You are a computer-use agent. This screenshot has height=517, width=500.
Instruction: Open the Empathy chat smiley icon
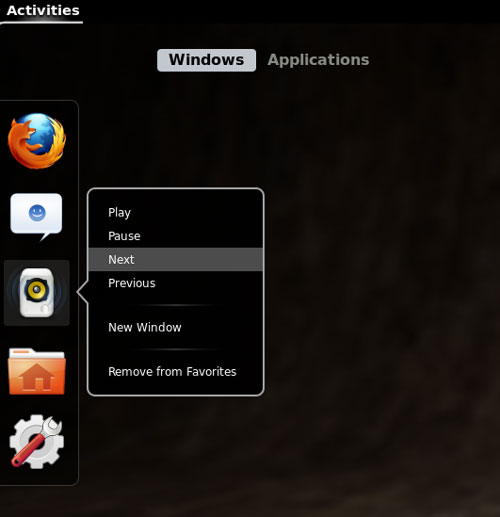tap(36, 217)
